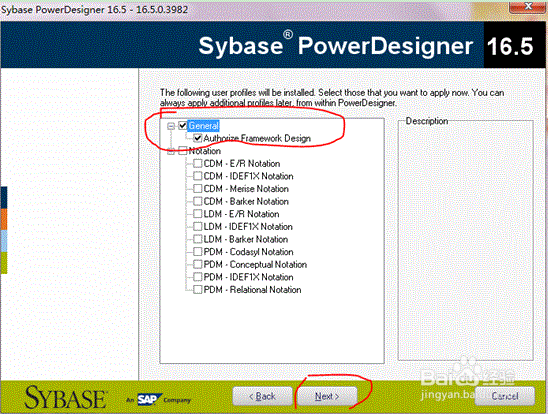548x414 pixels.
Task: Enable PDM - Relational Notation checkbox
Action: click(x=198, y=289)
